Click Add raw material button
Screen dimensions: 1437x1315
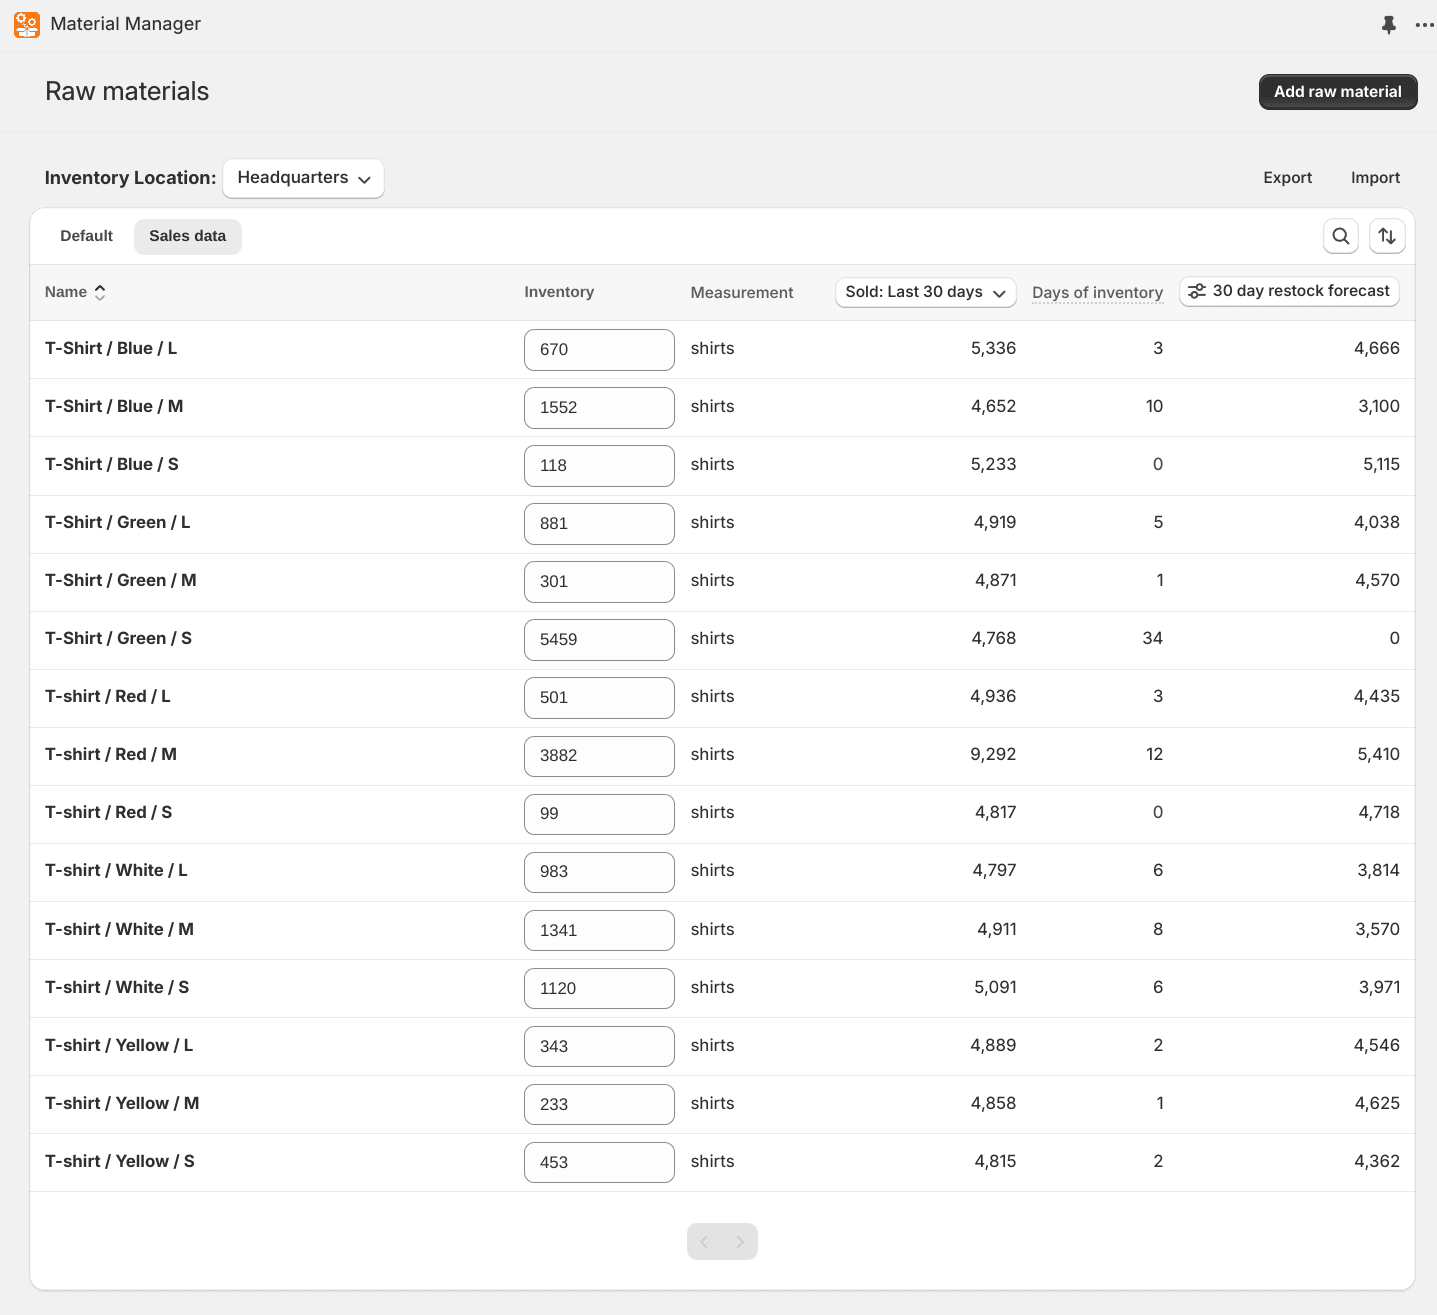click(1338, 92)
